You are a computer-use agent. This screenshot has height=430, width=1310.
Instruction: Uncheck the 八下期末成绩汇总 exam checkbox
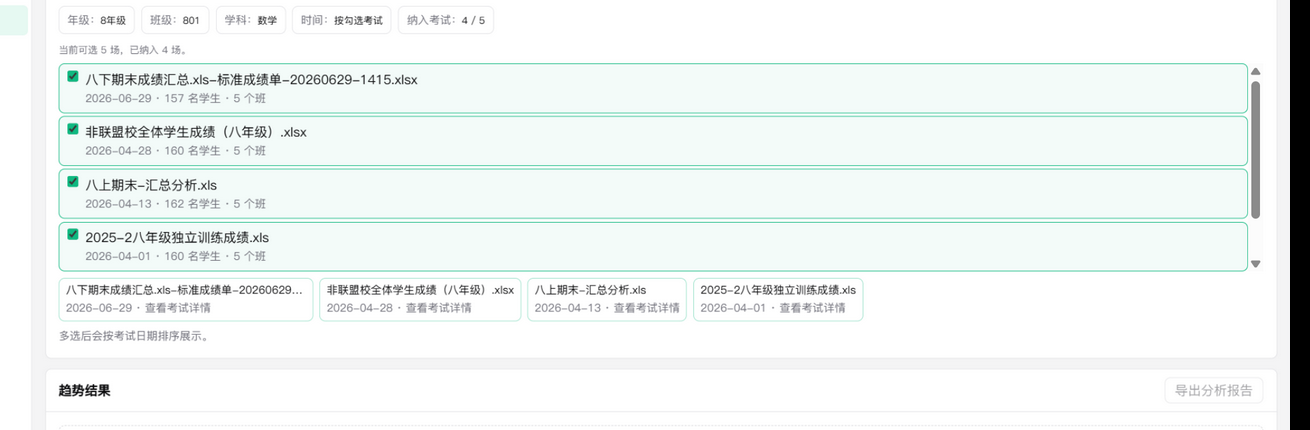(x=73, y=76)
